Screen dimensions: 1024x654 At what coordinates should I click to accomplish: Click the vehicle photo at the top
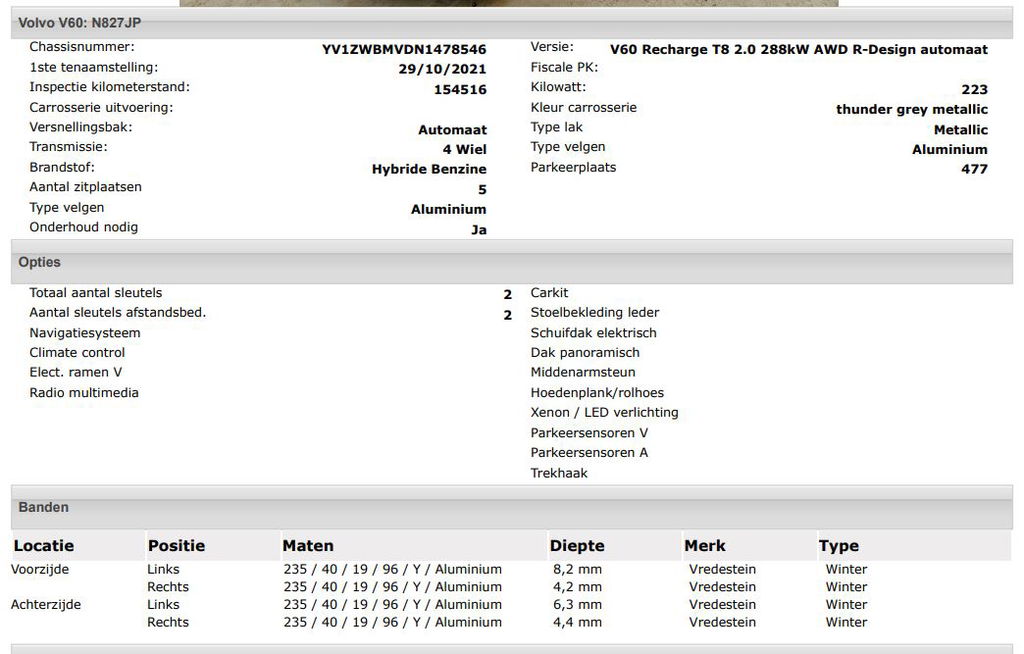point(508,3)
